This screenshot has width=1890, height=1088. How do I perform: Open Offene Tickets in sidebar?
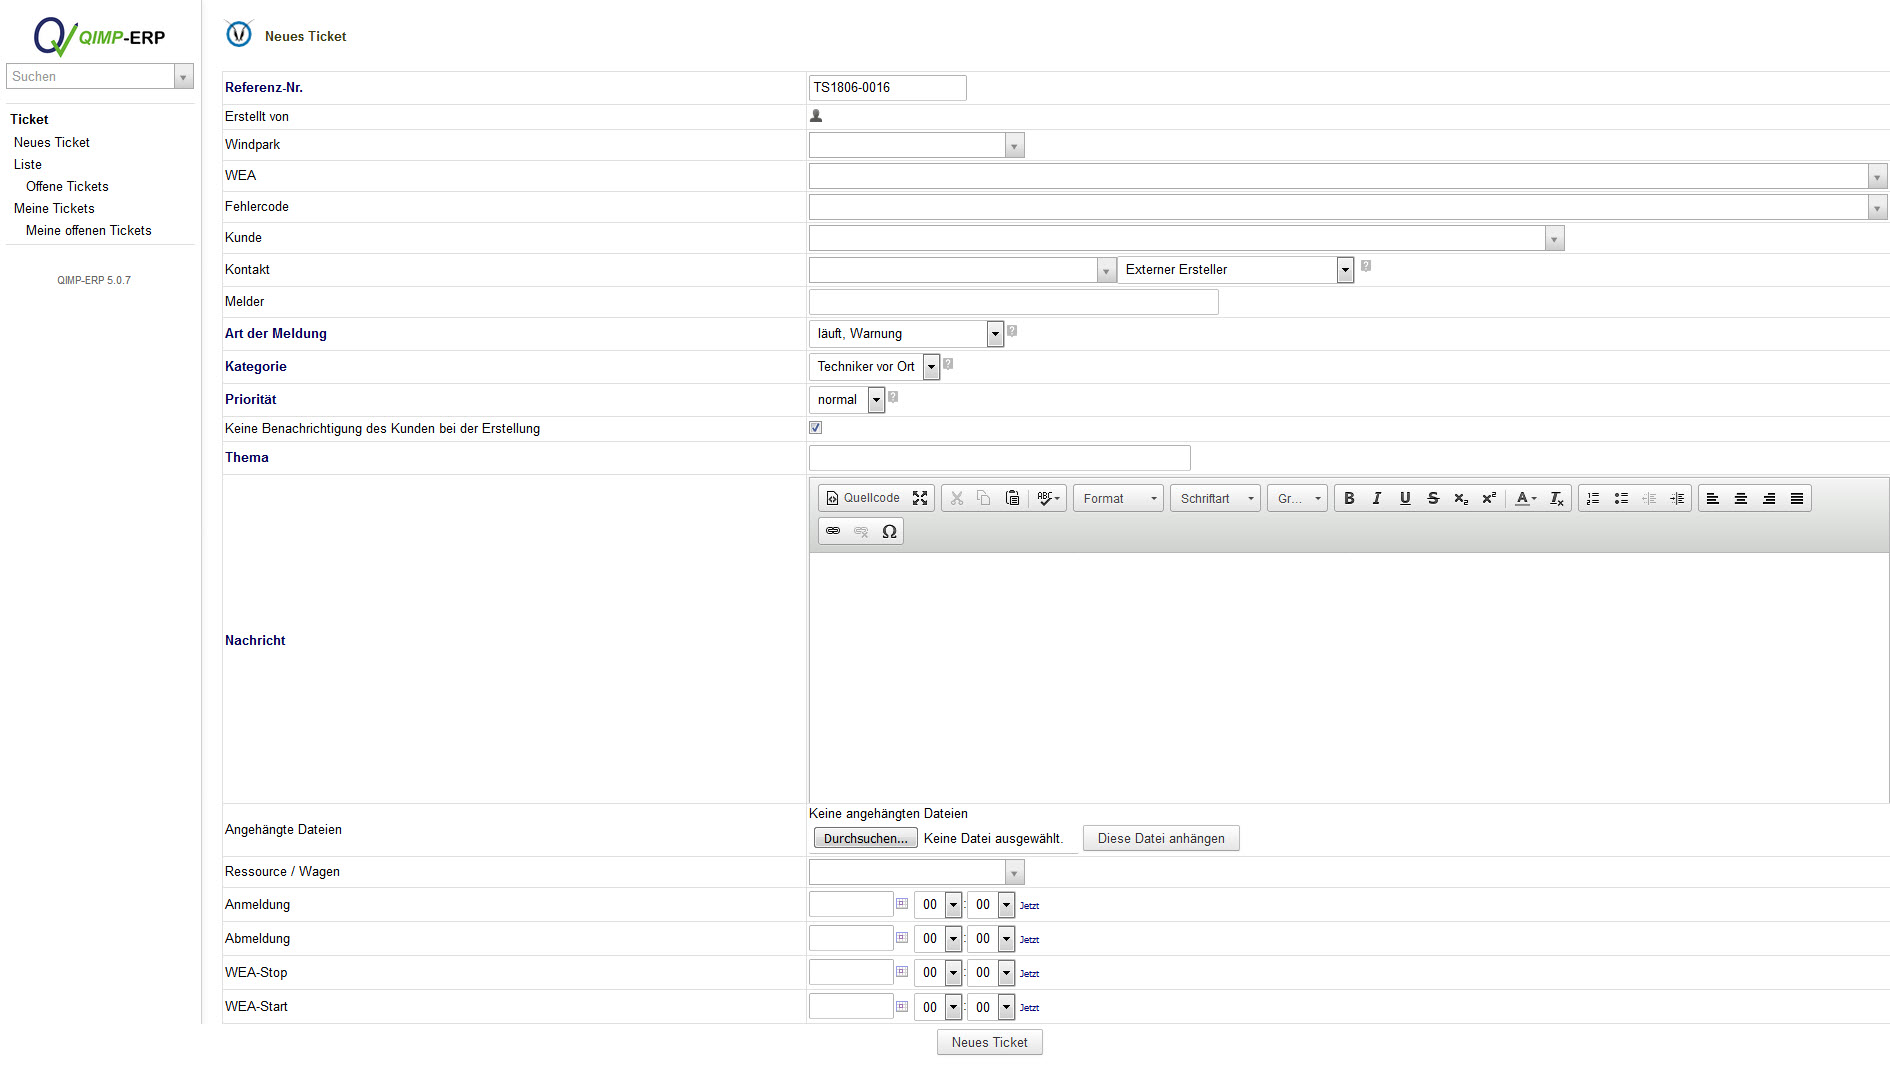pos(67,187)
